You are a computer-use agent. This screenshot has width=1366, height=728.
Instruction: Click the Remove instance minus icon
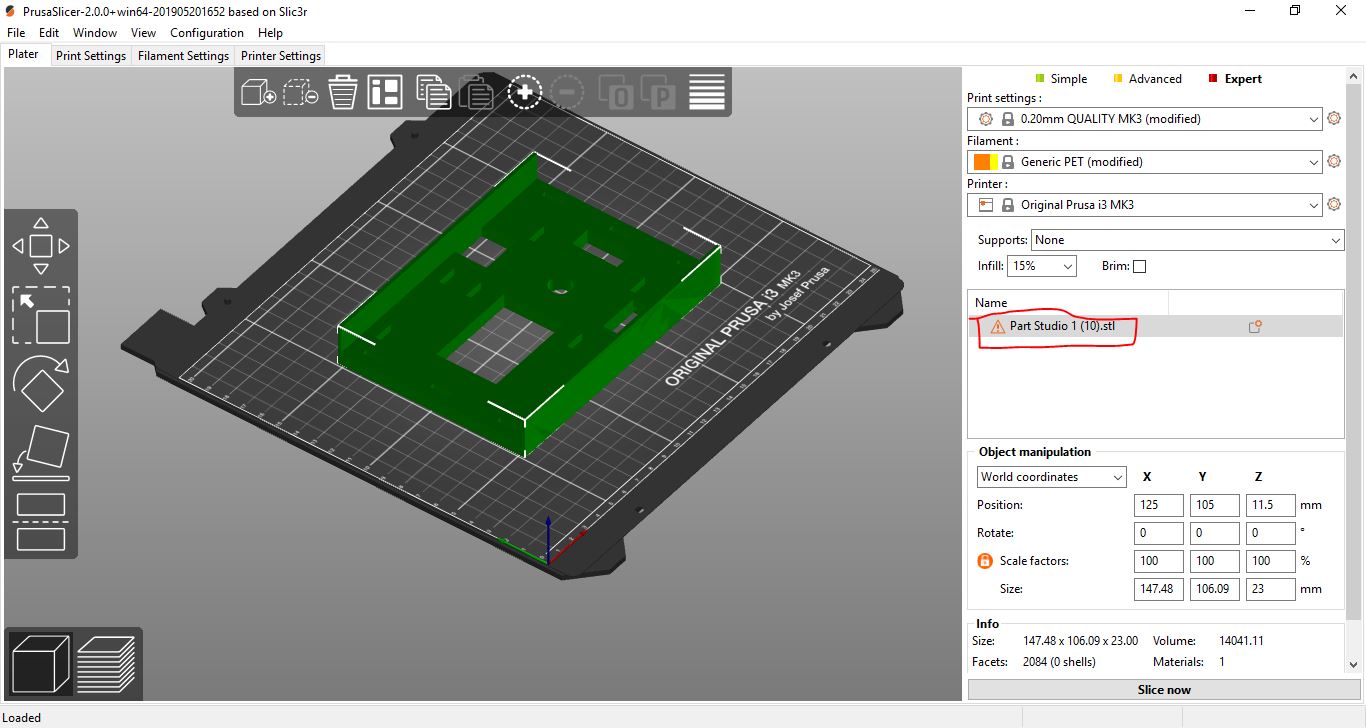(x=566, y=92)
